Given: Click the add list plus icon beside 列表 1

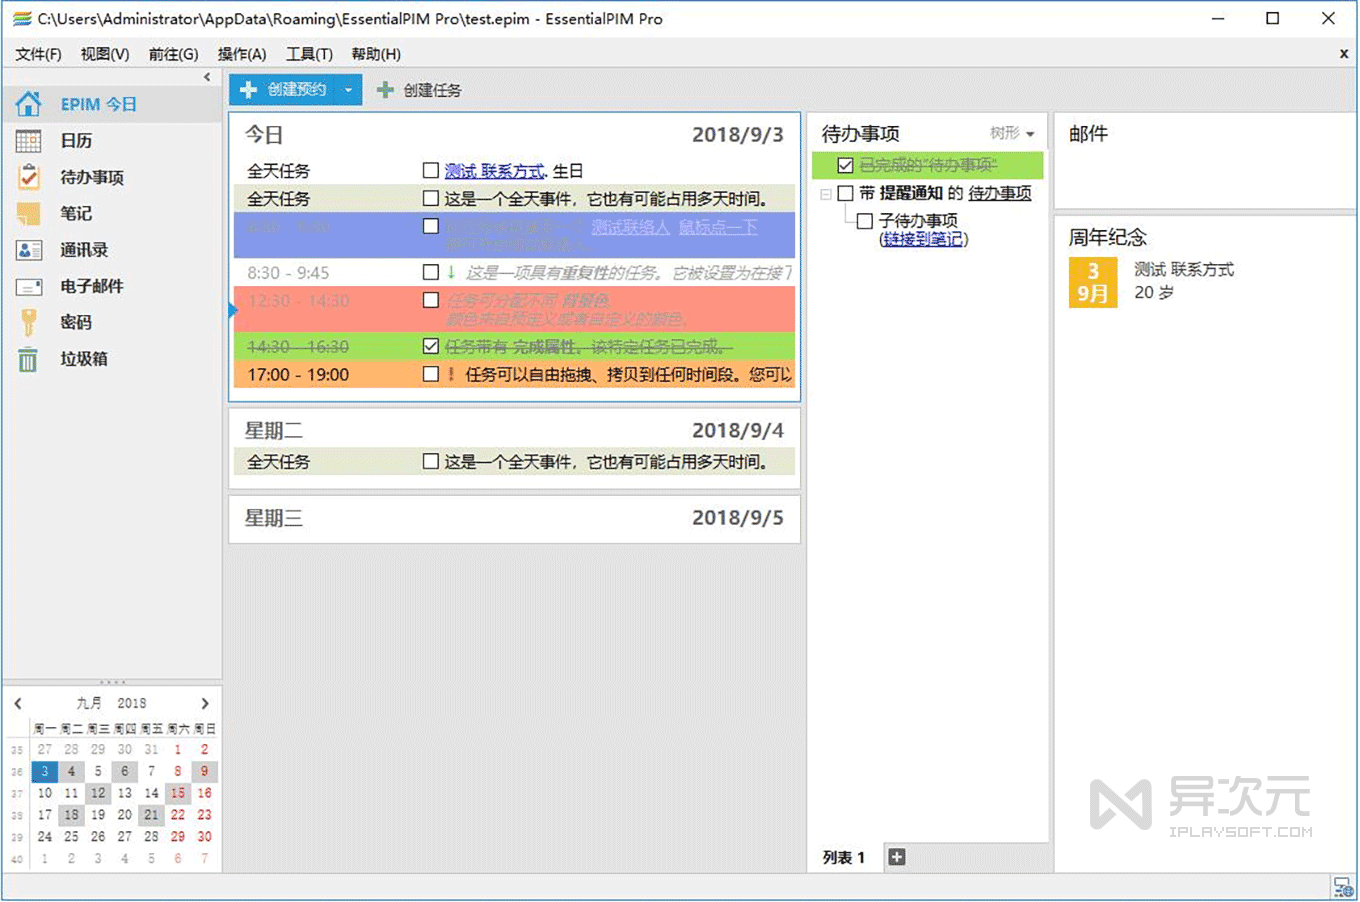Looking at the screenshot, I should pyautogui.click(x=897, y=857).
